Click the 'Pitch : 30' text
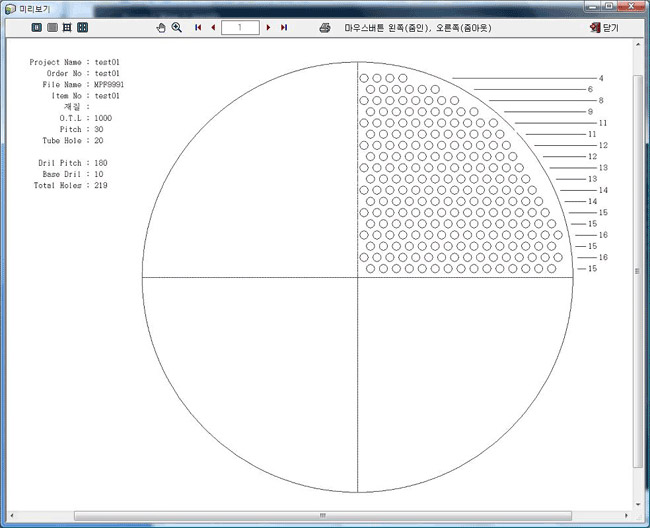650x528 pixels. click(81, 129)
